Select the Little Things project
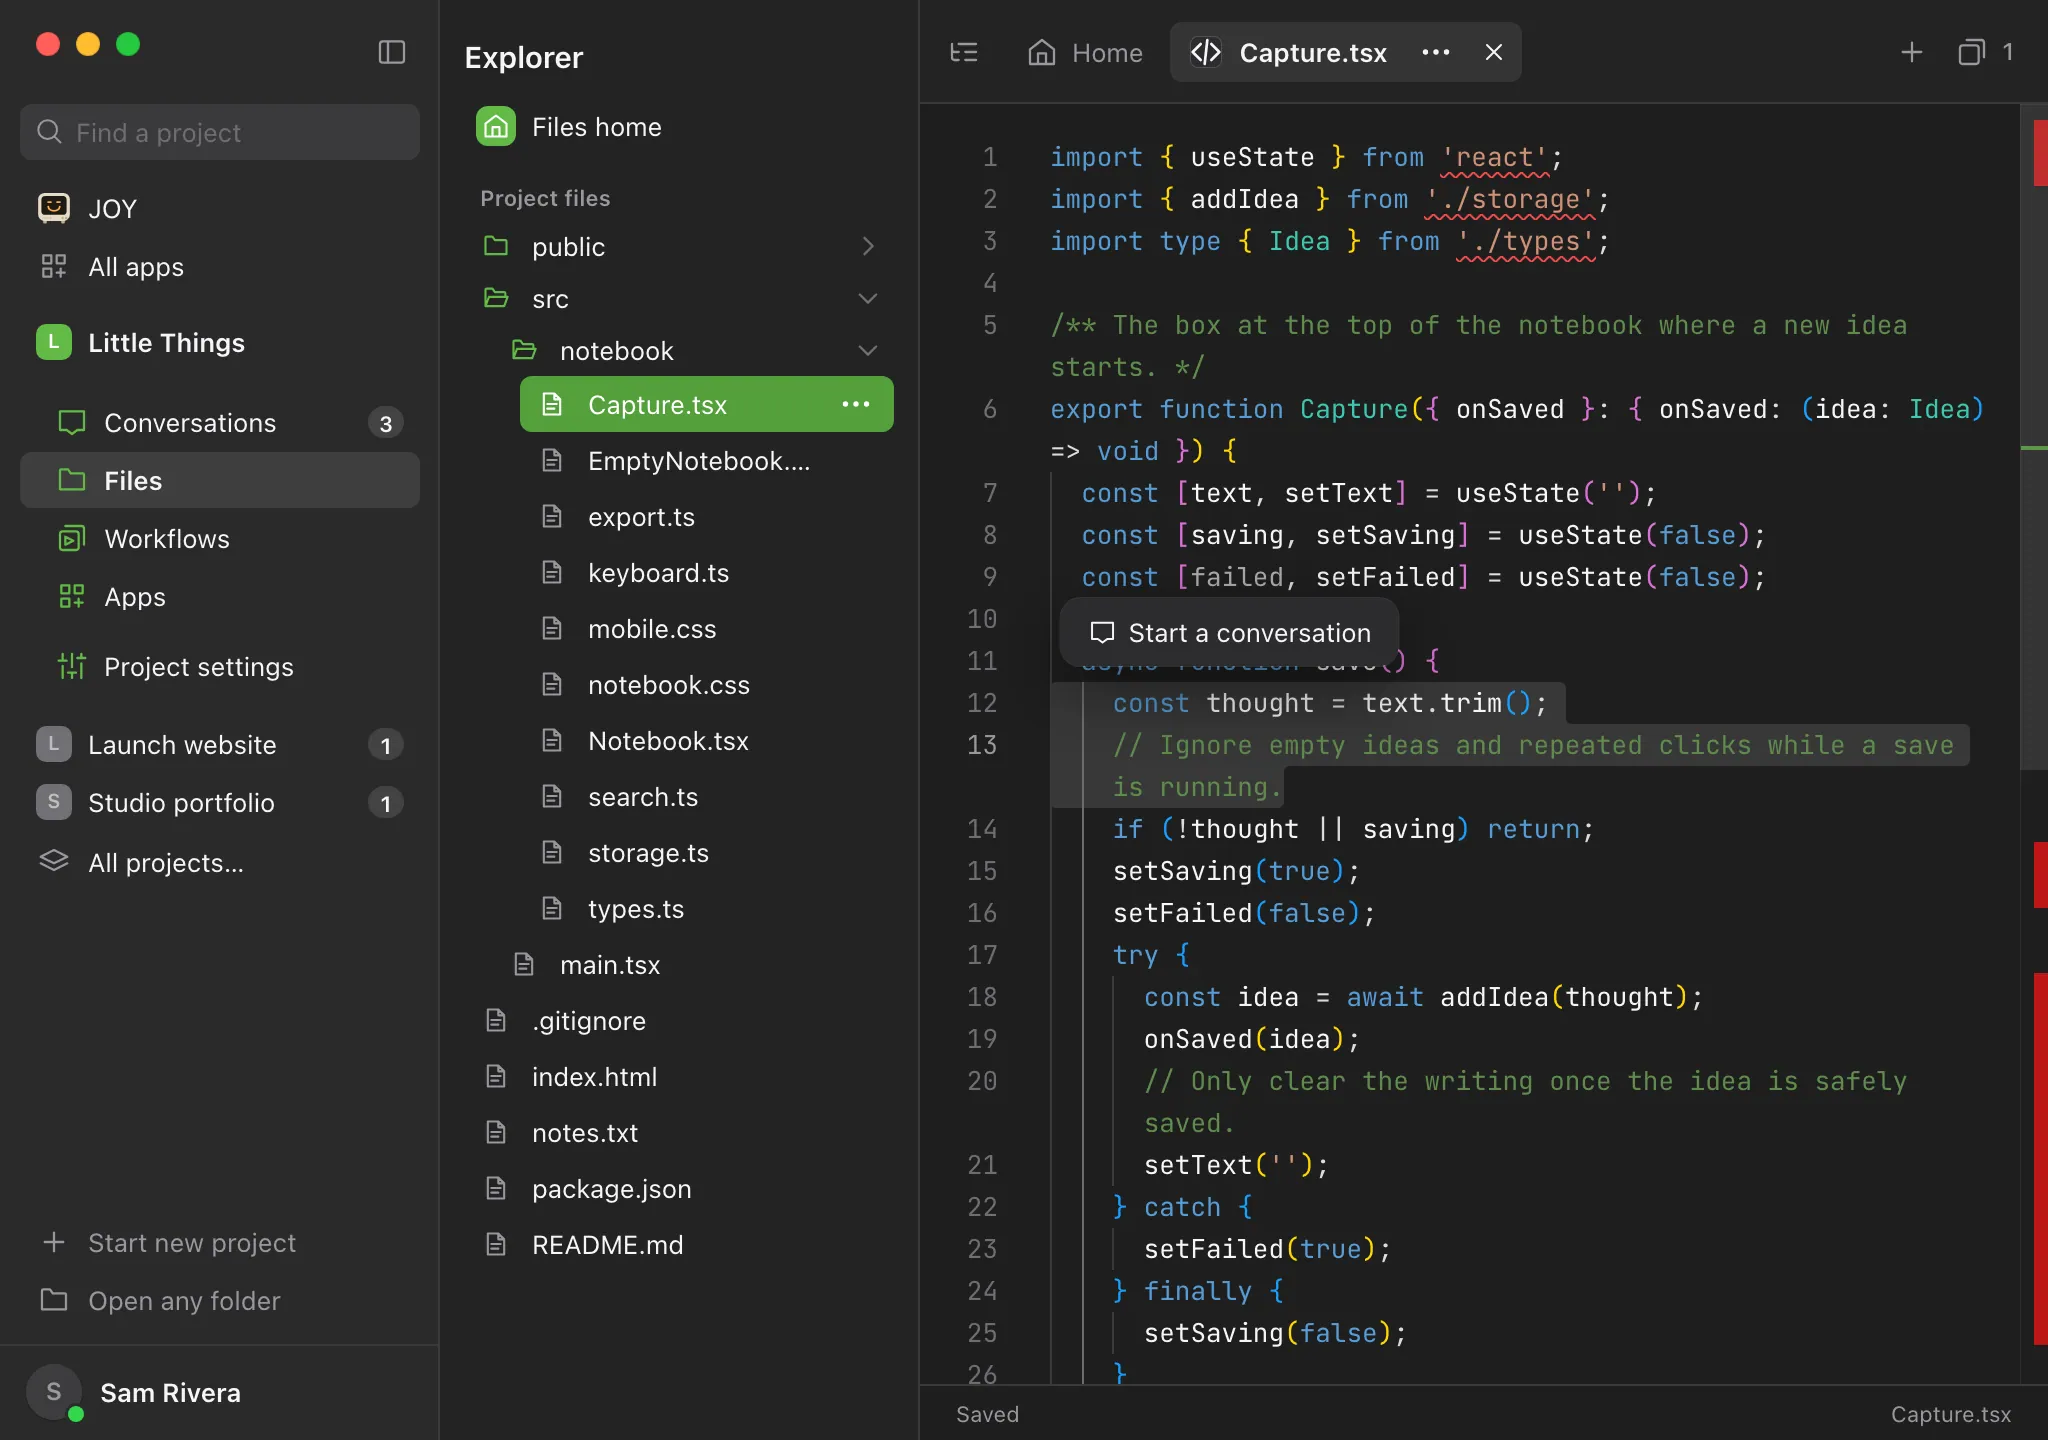2048x1440 pixels. tap(220, 342)
